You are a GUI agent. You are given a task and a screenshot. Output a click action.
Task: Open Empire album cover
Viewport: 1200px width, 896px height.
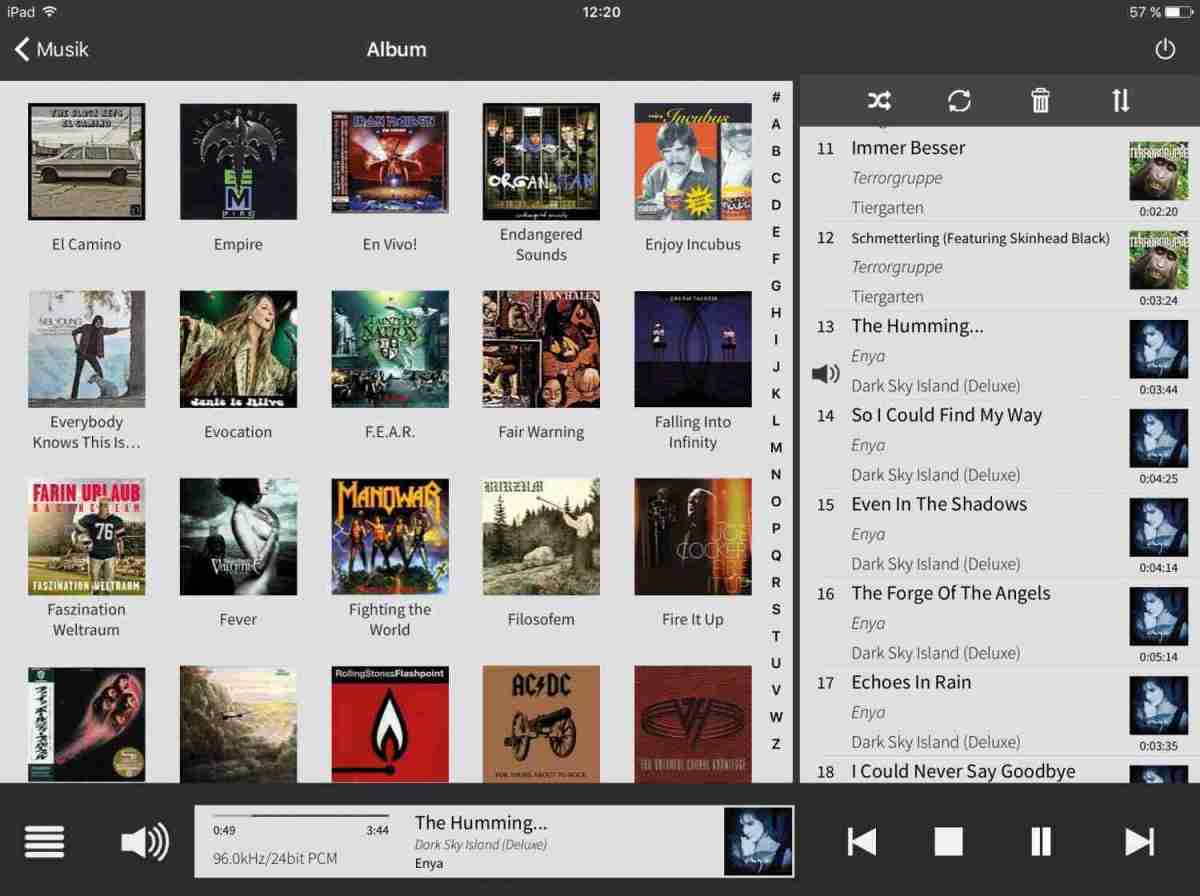click(238, 162)
